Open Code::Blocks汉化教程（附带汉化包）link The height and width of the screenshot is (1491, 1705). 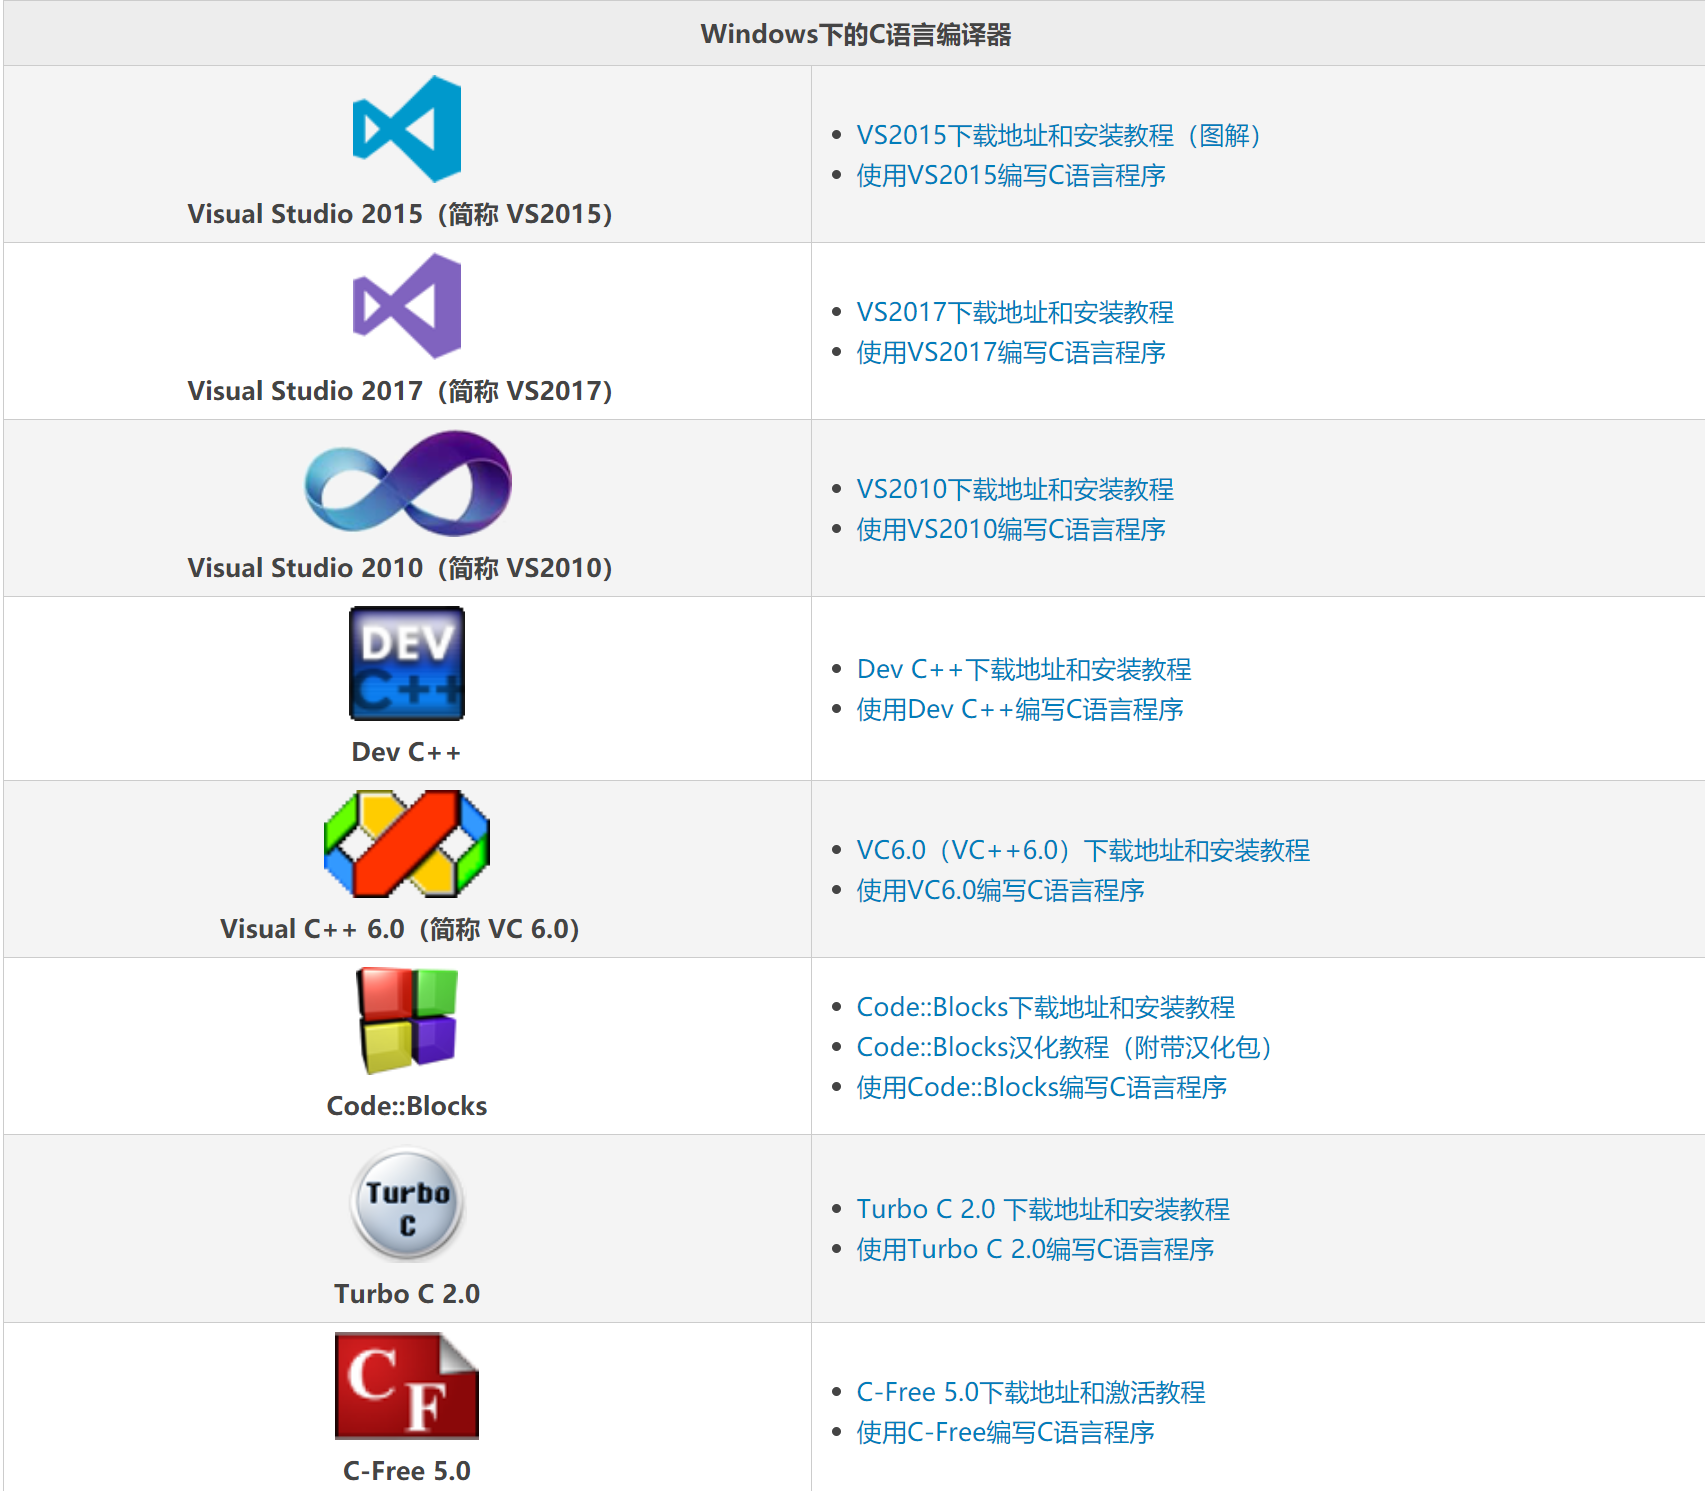[x=1064, y=1047]
